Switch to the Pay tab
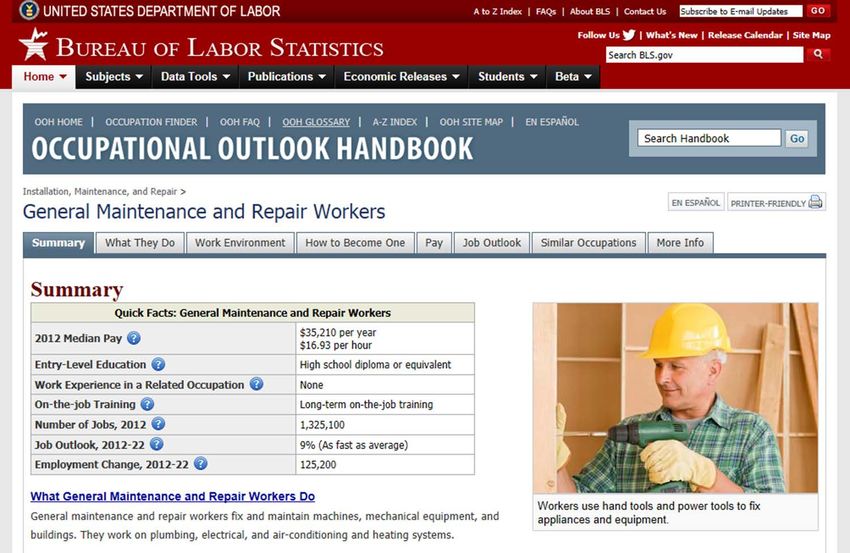This screenshot has height=553, width=850. (x=434, y=243)
